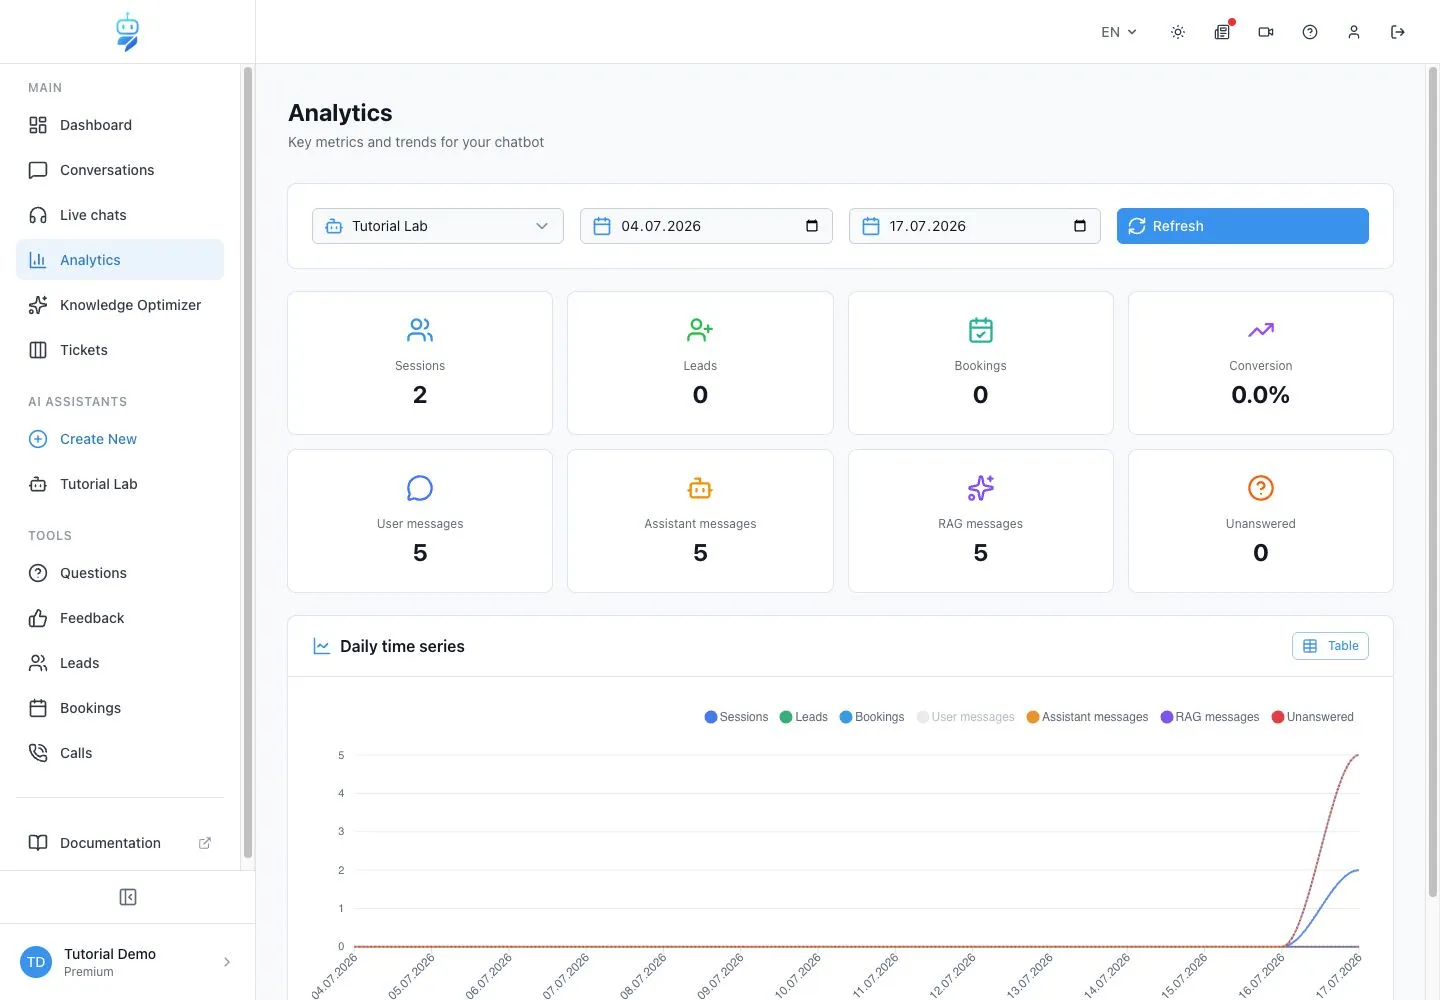
Task: Toggle light/dark theme sun icon
Action: tap(1178, 32)
